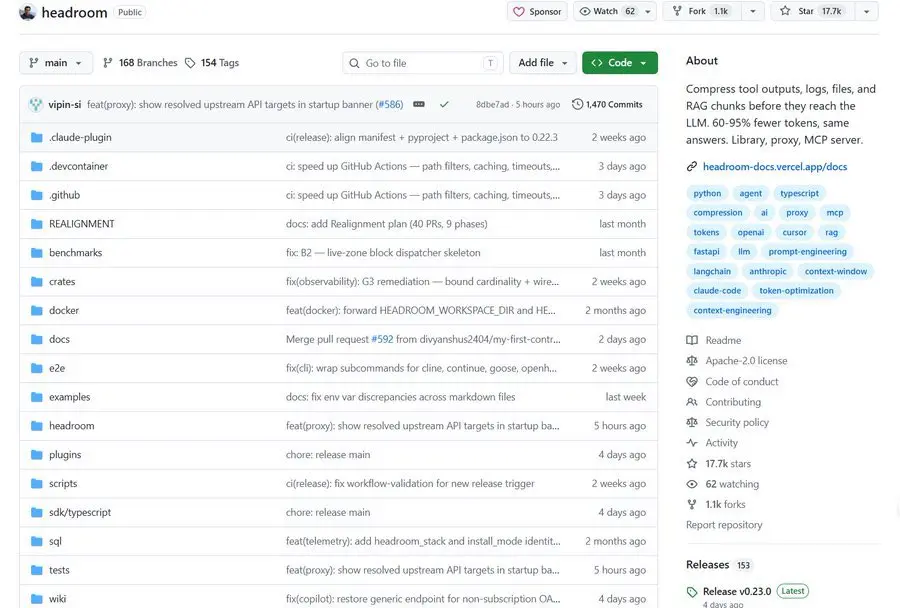The height and width of the screenshot is (608, 900).
Task: Click the Code of conduct heart icon
Action: click(x=692, y=381)
